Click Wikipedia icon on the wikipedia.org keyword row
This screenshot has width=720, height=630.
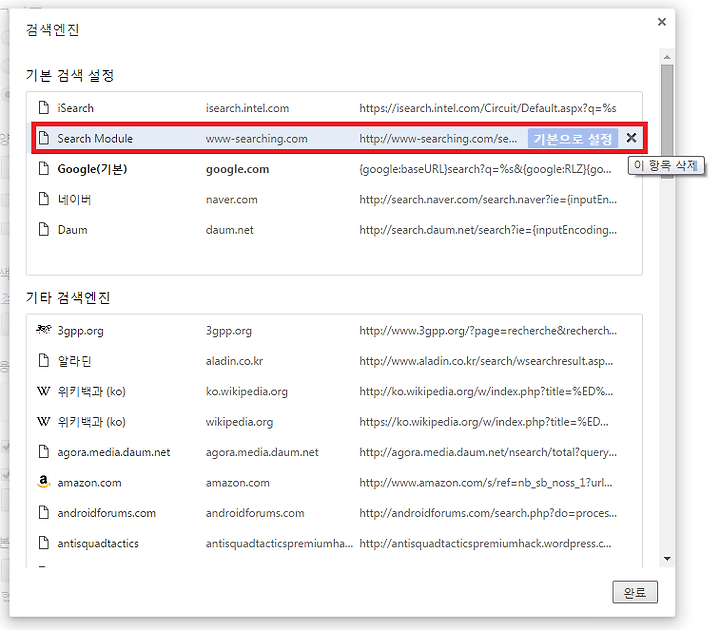pyautogui.click(x=44, y=422)
